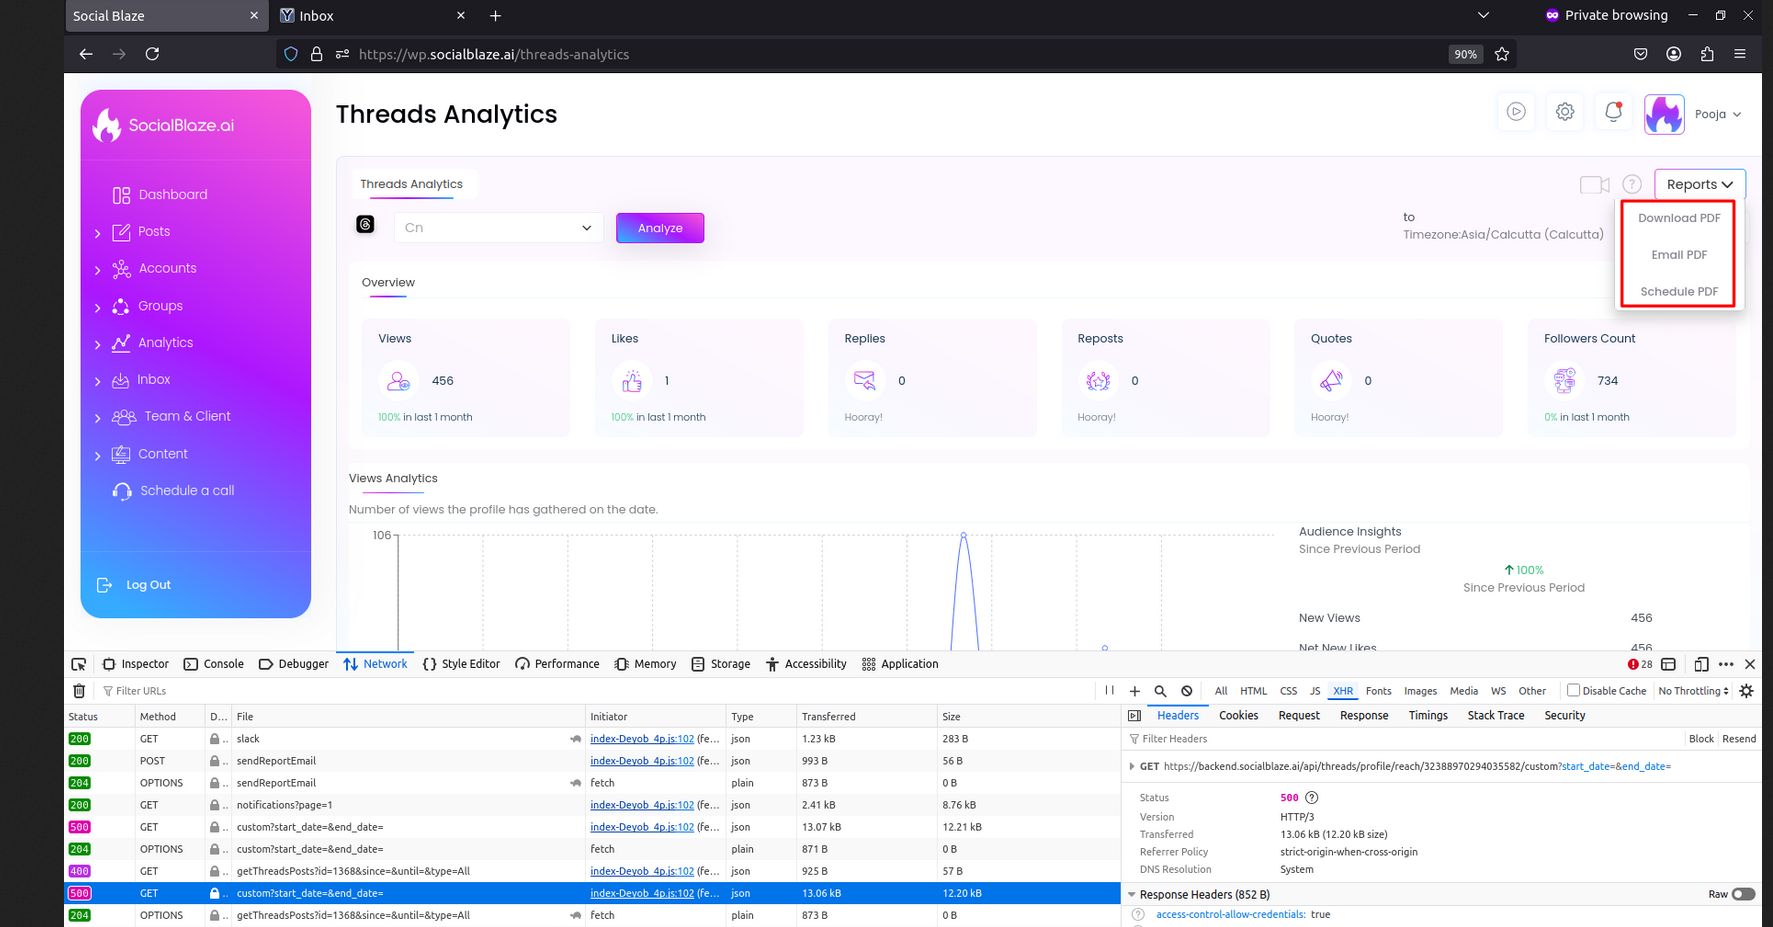
Task: Click the video camera icon near Reports
Action: click(x=1593, y=185)
